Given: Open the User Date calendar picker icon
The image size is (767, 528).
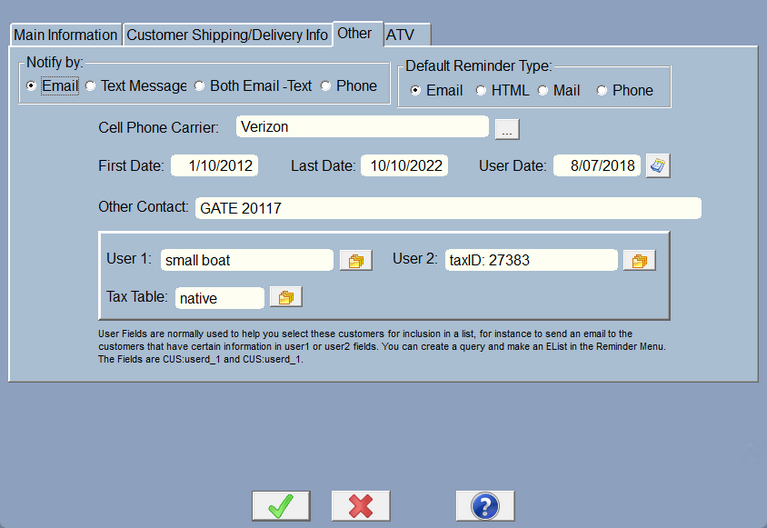Looking at the screenshot, I should [x=658, y=166].
